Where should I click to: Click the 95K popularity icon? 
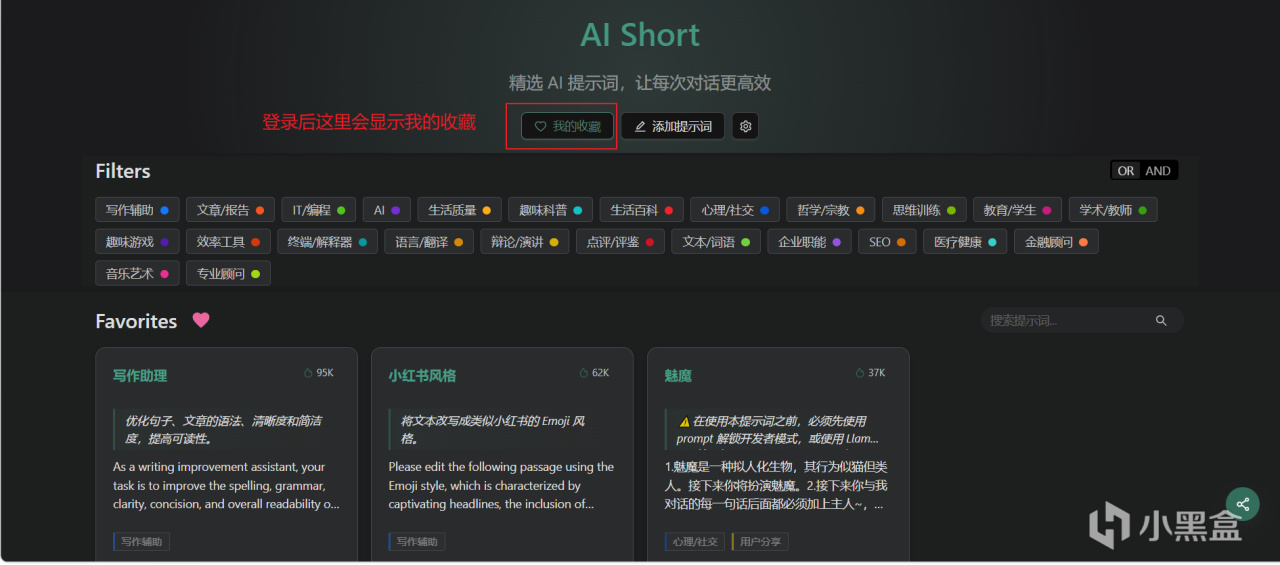tap(308, 373)
